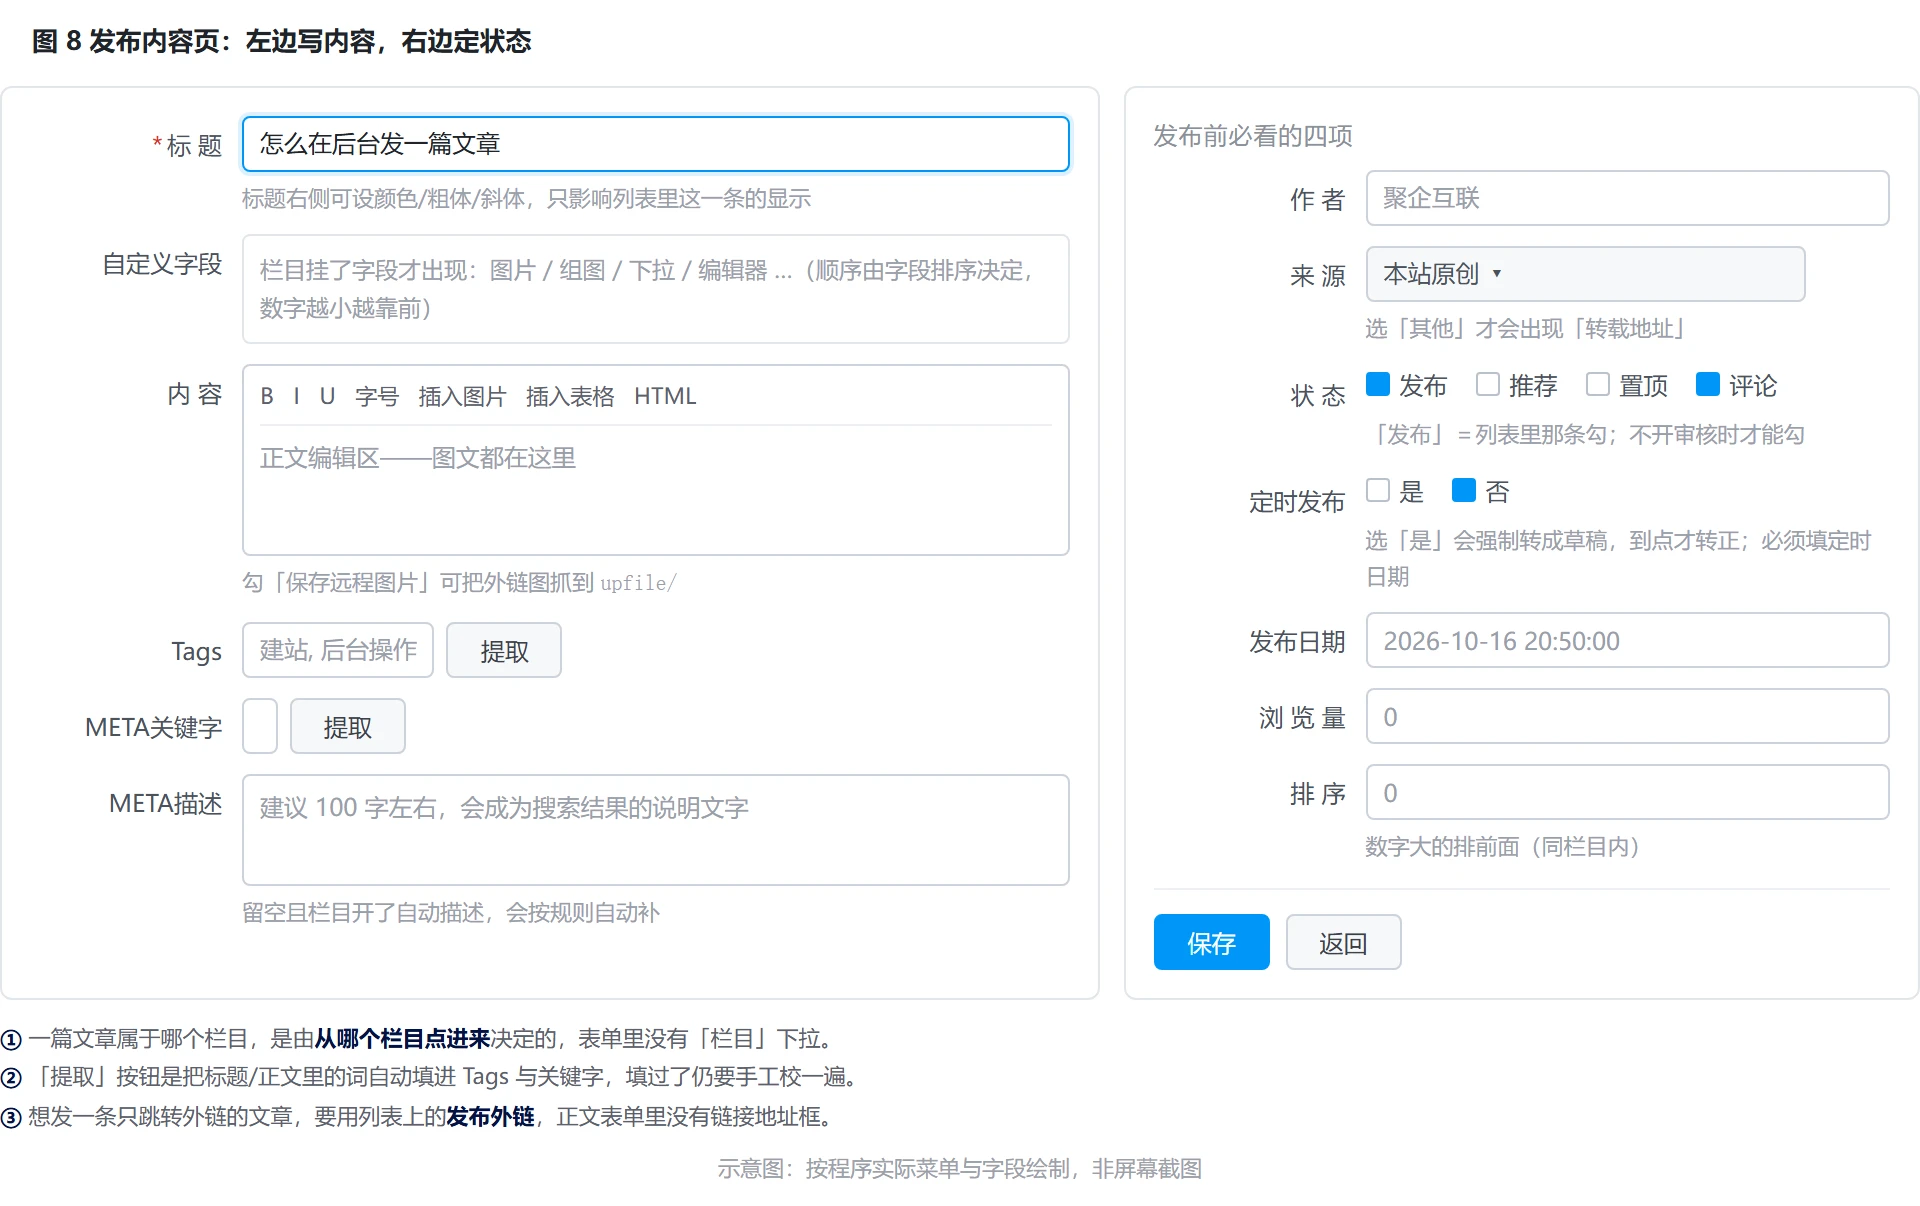Image resolution: width=1920 pixels, height=1206 pixels.
Task: Open the 来源 dropdown 本站原创
Action: [1585, 274]
